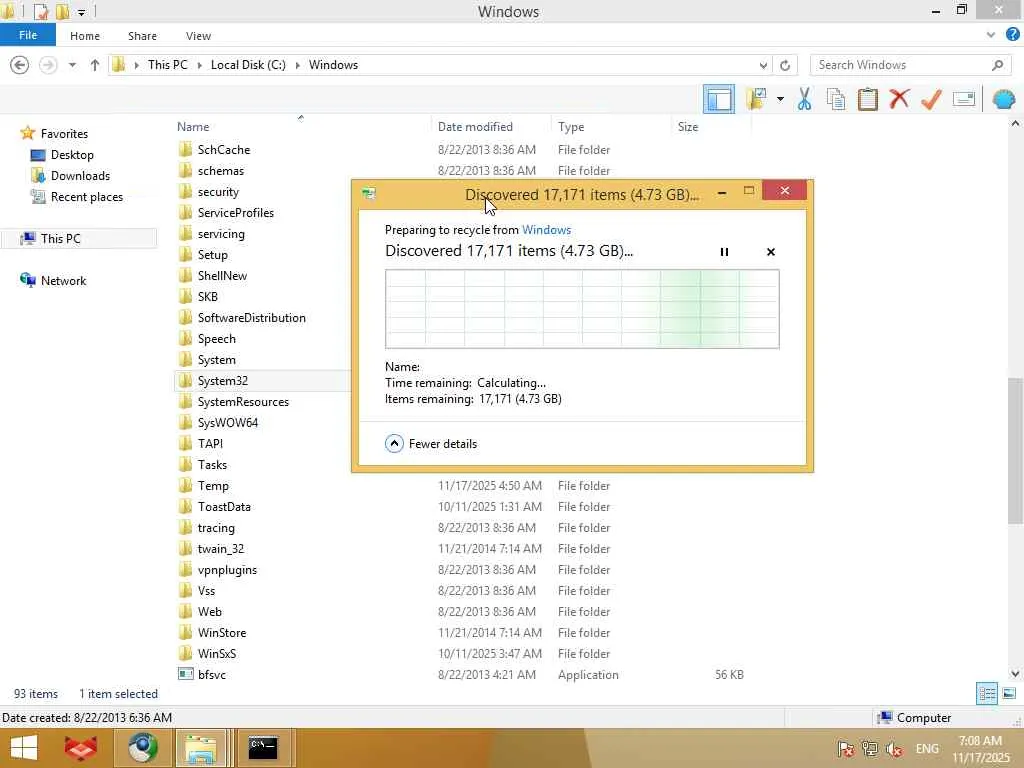Click the volume muted tray icon

(x=894, y=749)
